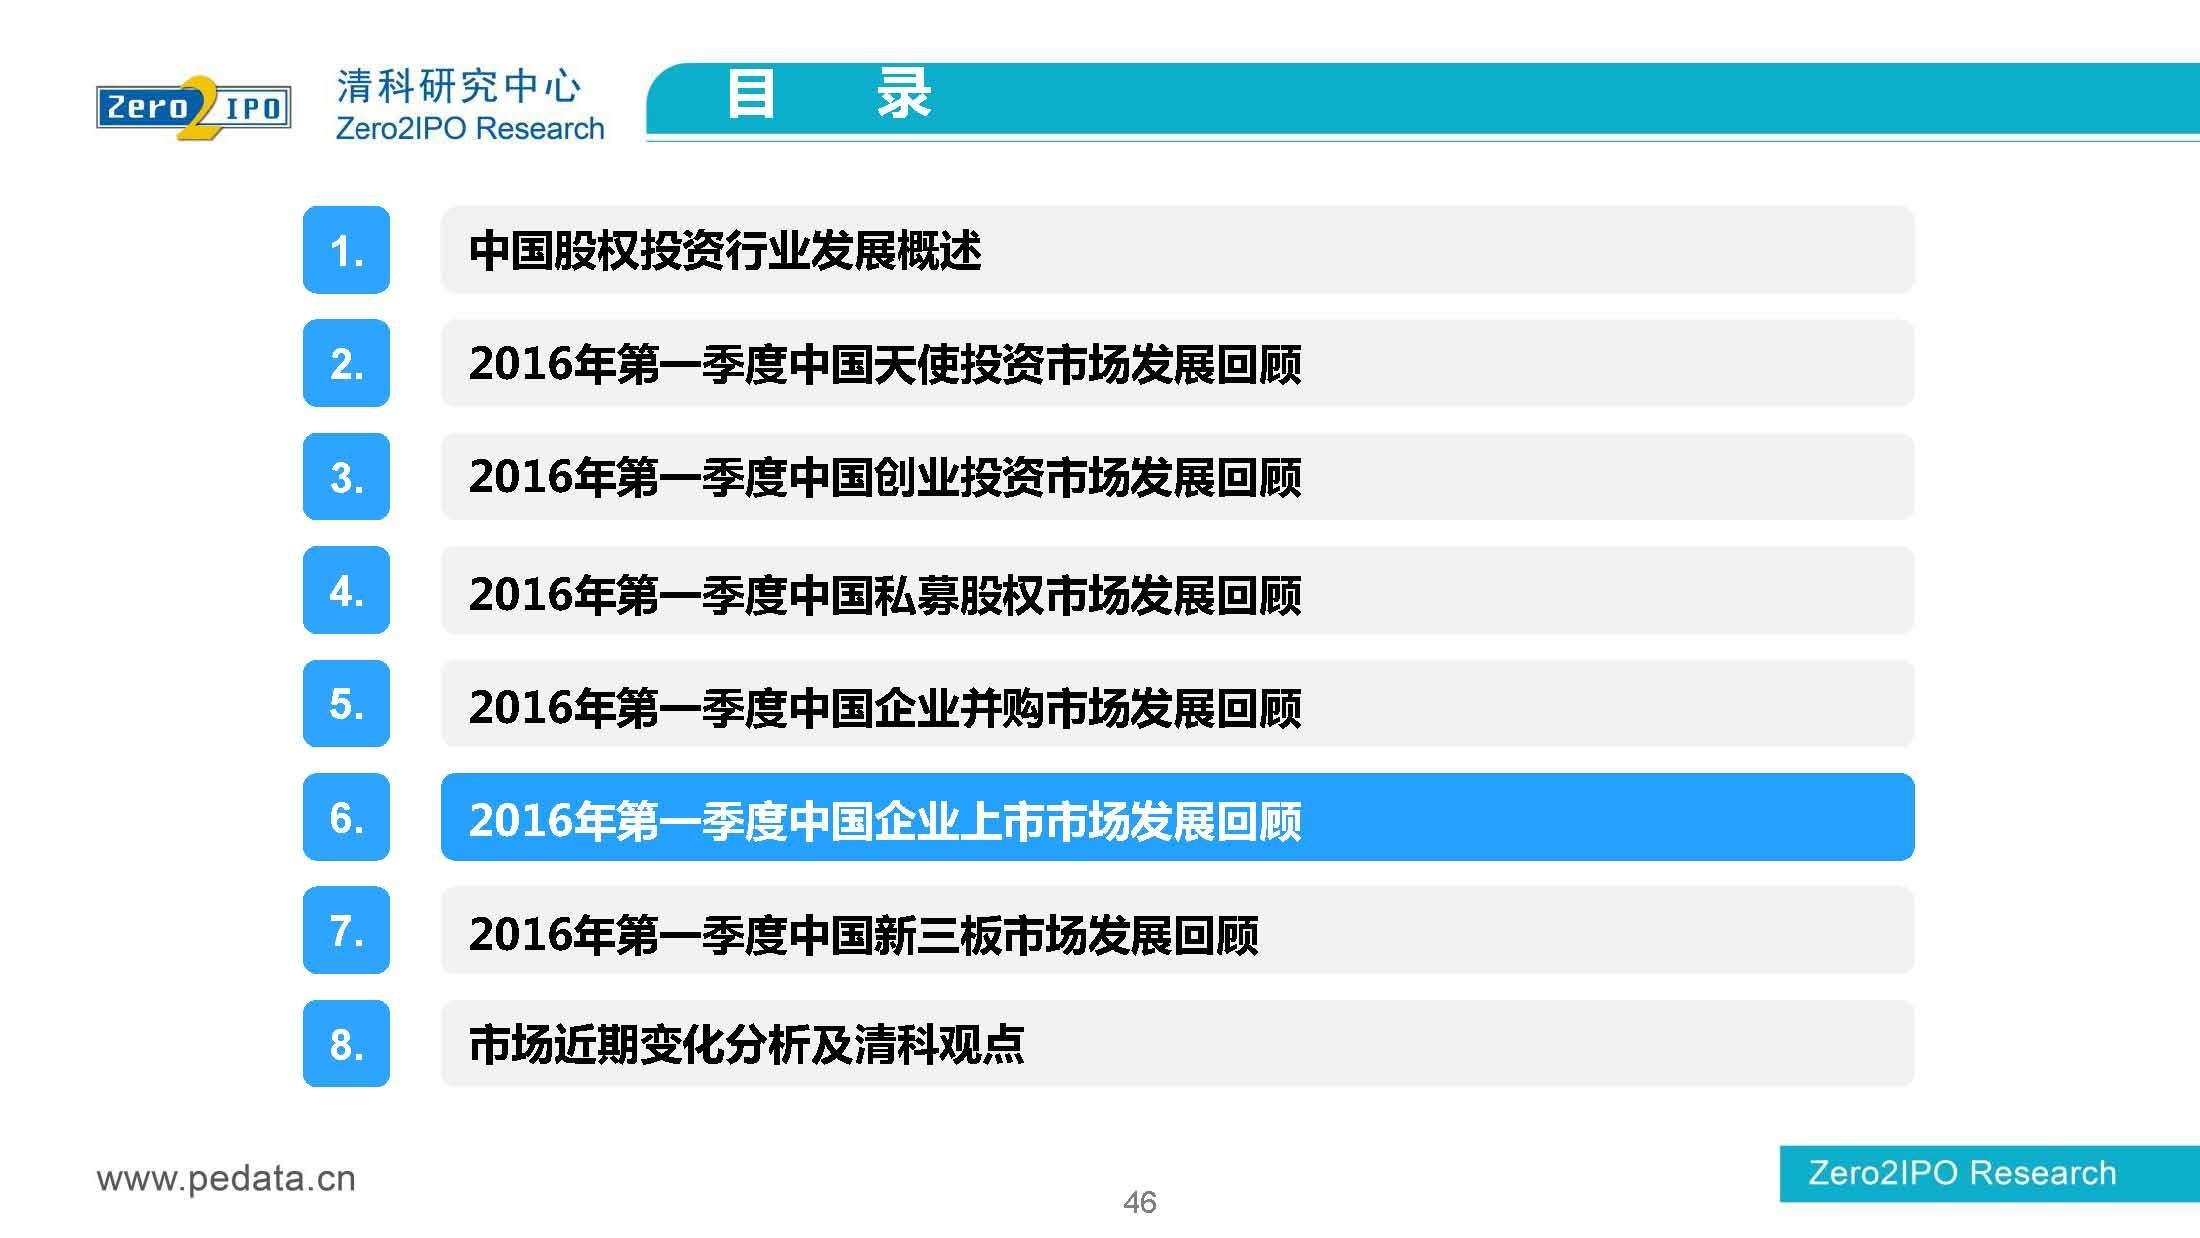Screen dimensions: 2200x1238
Task: Click the 目录 header title bar
Action: click(1420, 97)
